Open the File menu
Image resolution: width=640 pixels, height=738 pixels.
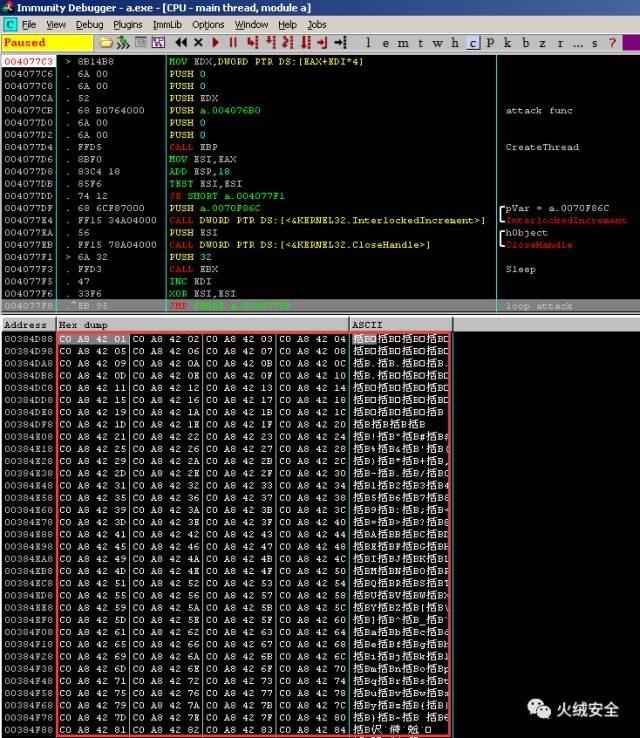pos(29,24)
